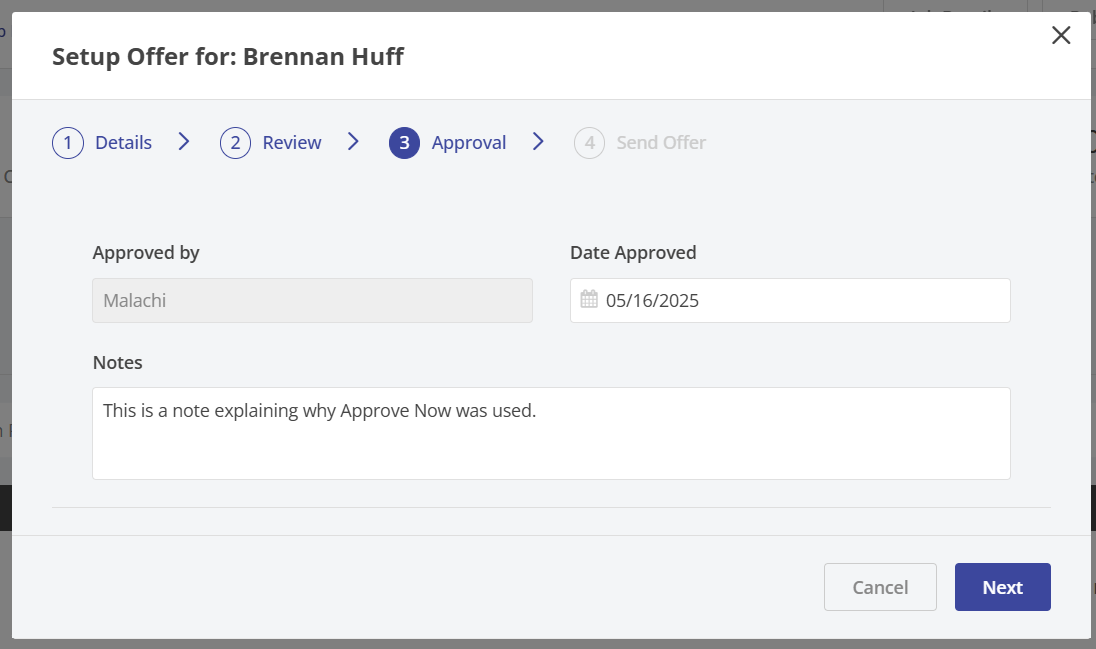Open the calendar icon date picker
Screen dimensions: 1096x649
[589, 299]
